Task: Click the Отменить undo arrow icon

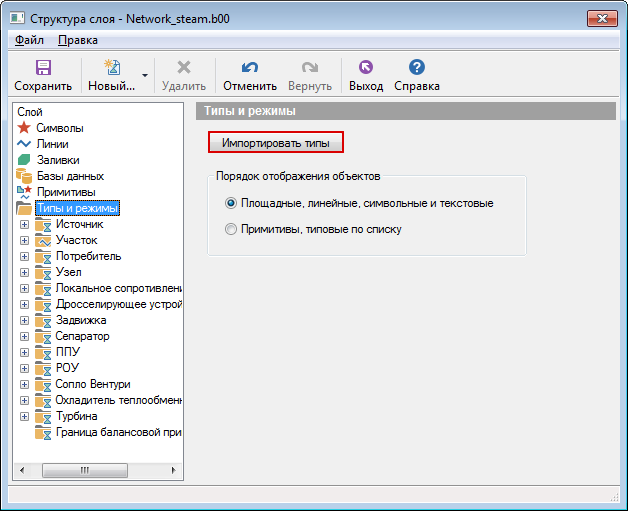Action: click(249, 68)
